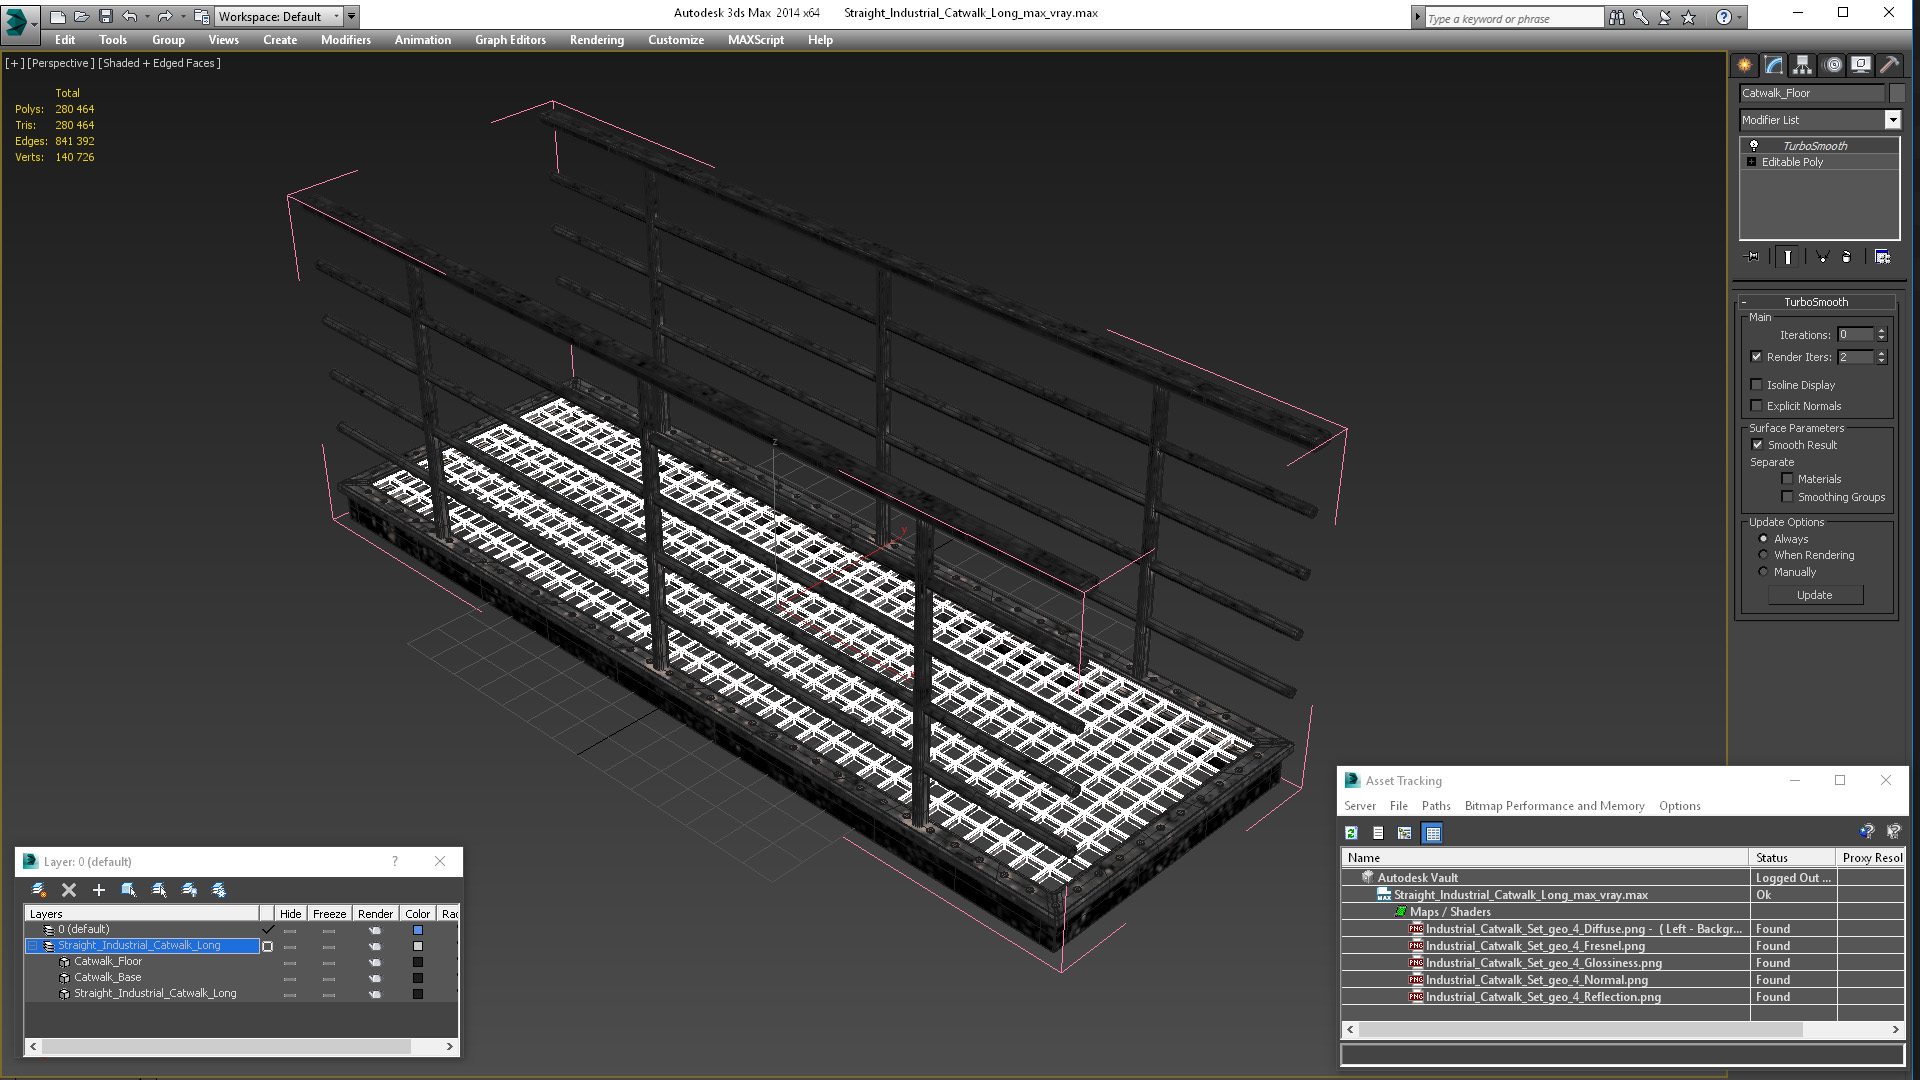This screenshot has height=1080, width=1920.
Task: Click Delete layer X icon
Action: tap(69, 890)
